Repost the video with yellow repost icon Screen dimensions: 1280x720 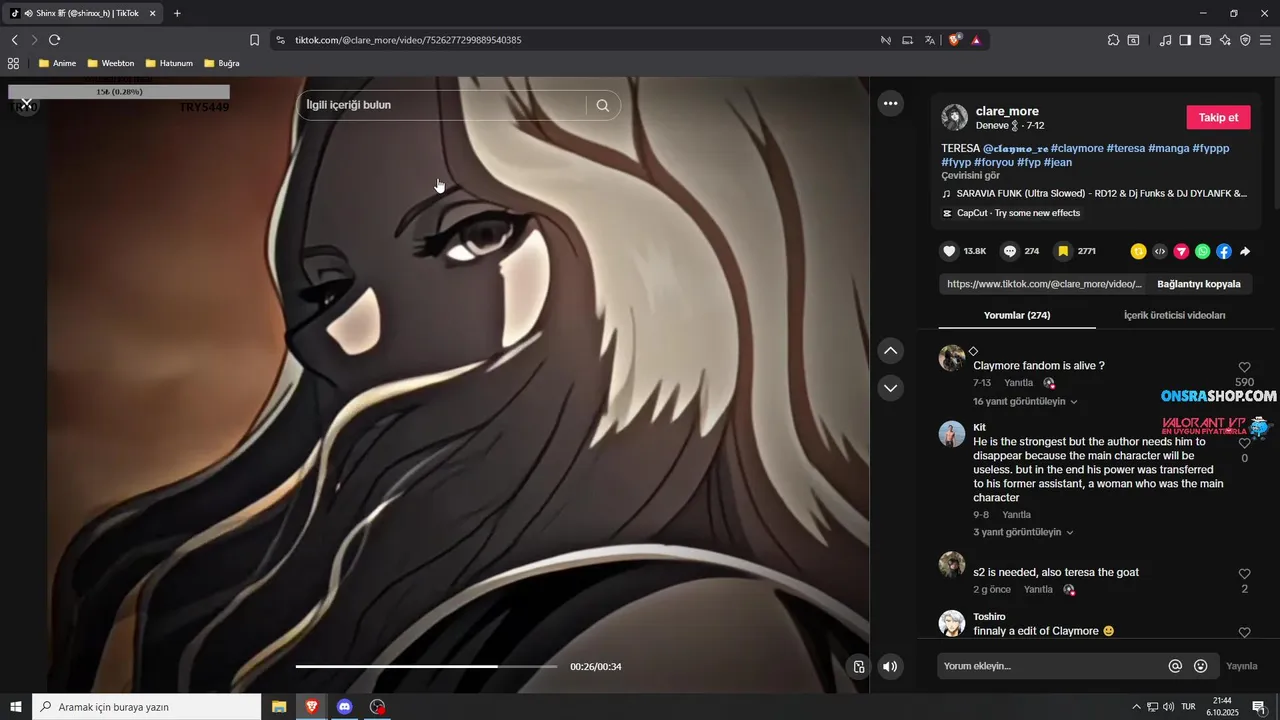[1138, 252]
